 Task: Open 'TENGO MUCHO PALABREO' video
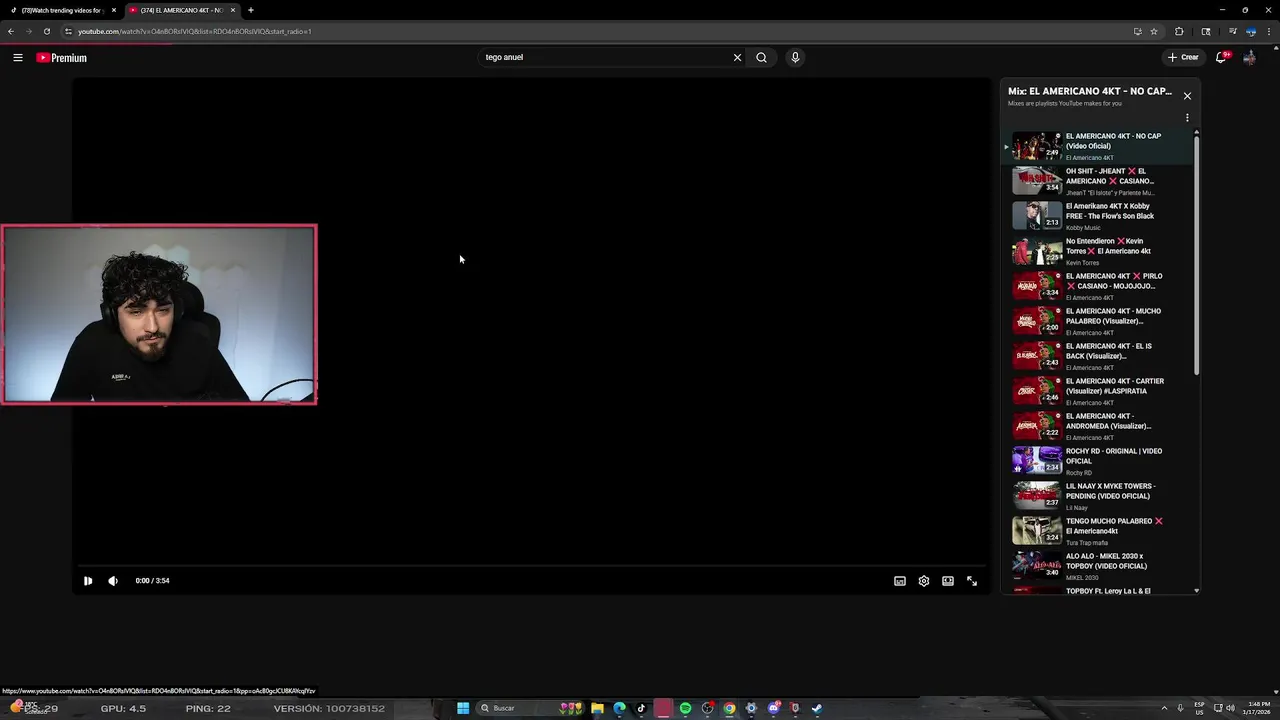(x=1097, y=531)
